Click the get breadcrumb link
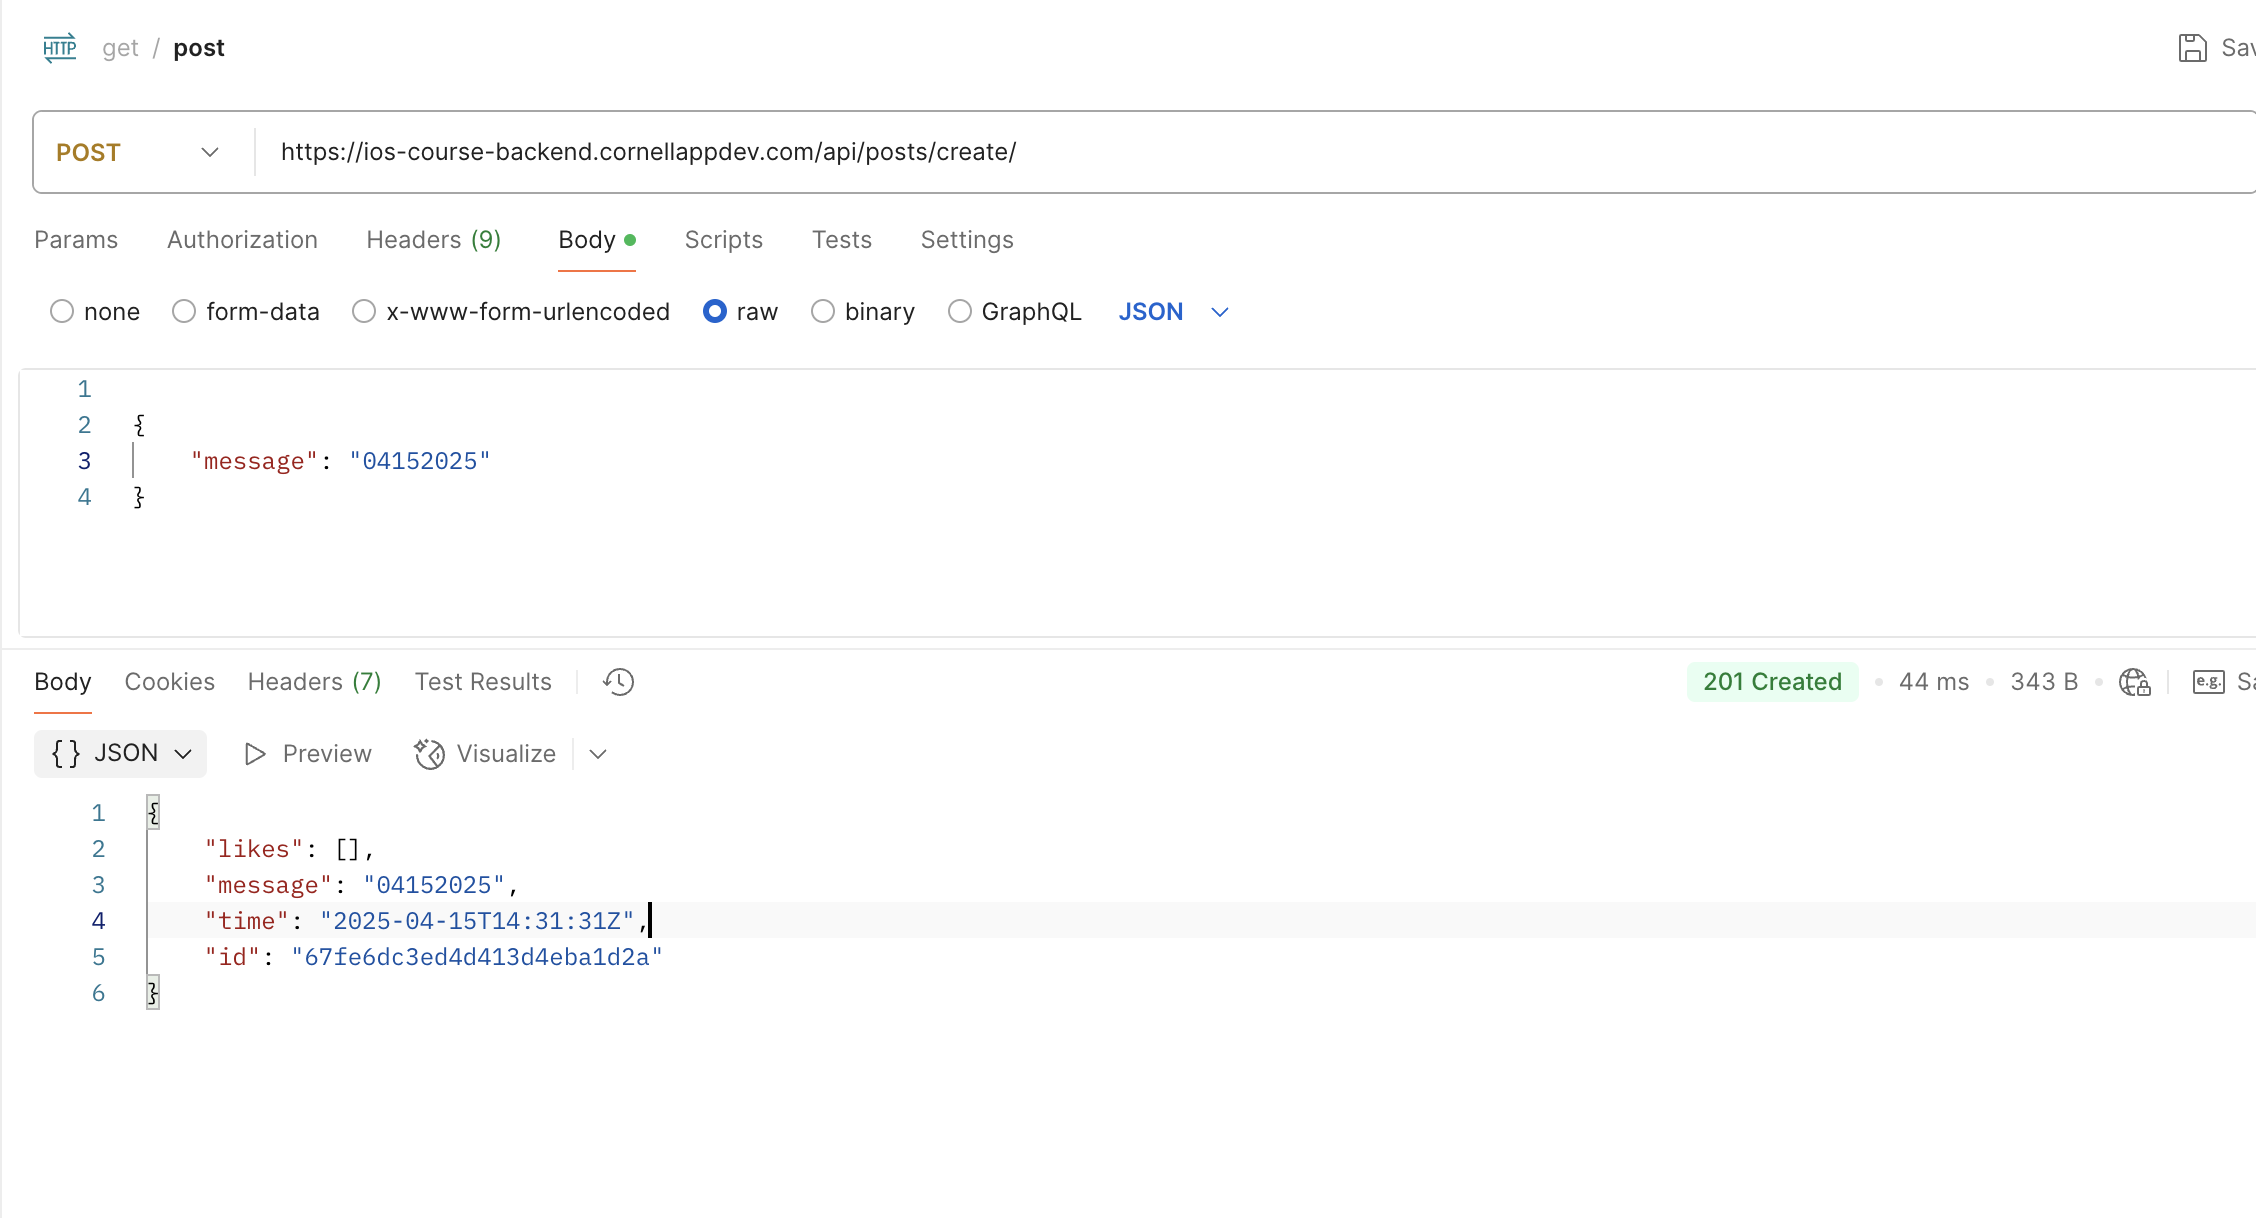 pos(120,48)
